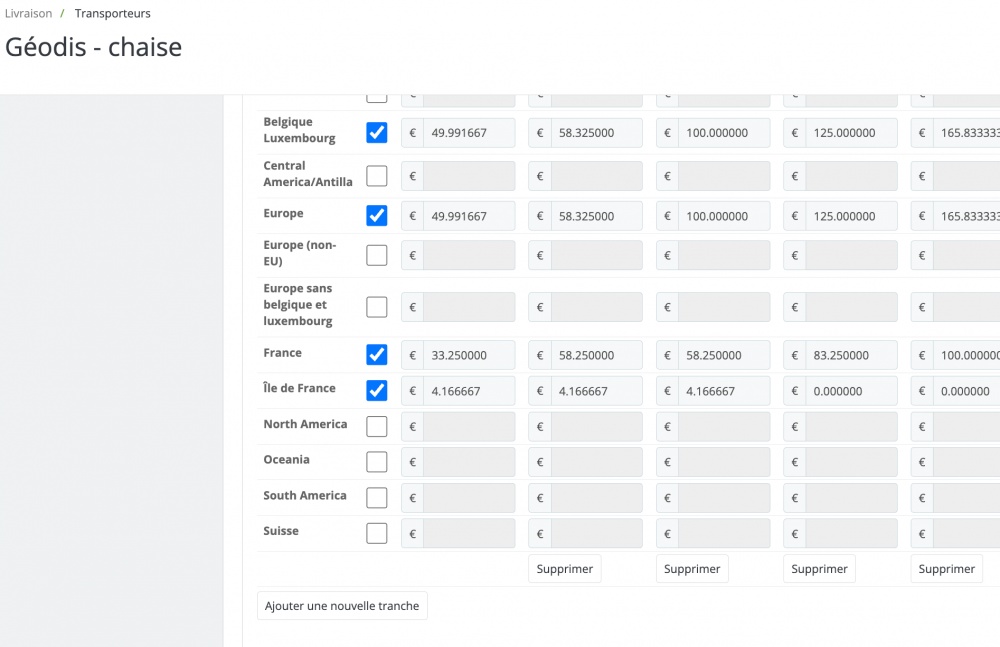The image size is (1000, 647).
Task: Click the leftmost Supprimer button
Action: (565, 569)
